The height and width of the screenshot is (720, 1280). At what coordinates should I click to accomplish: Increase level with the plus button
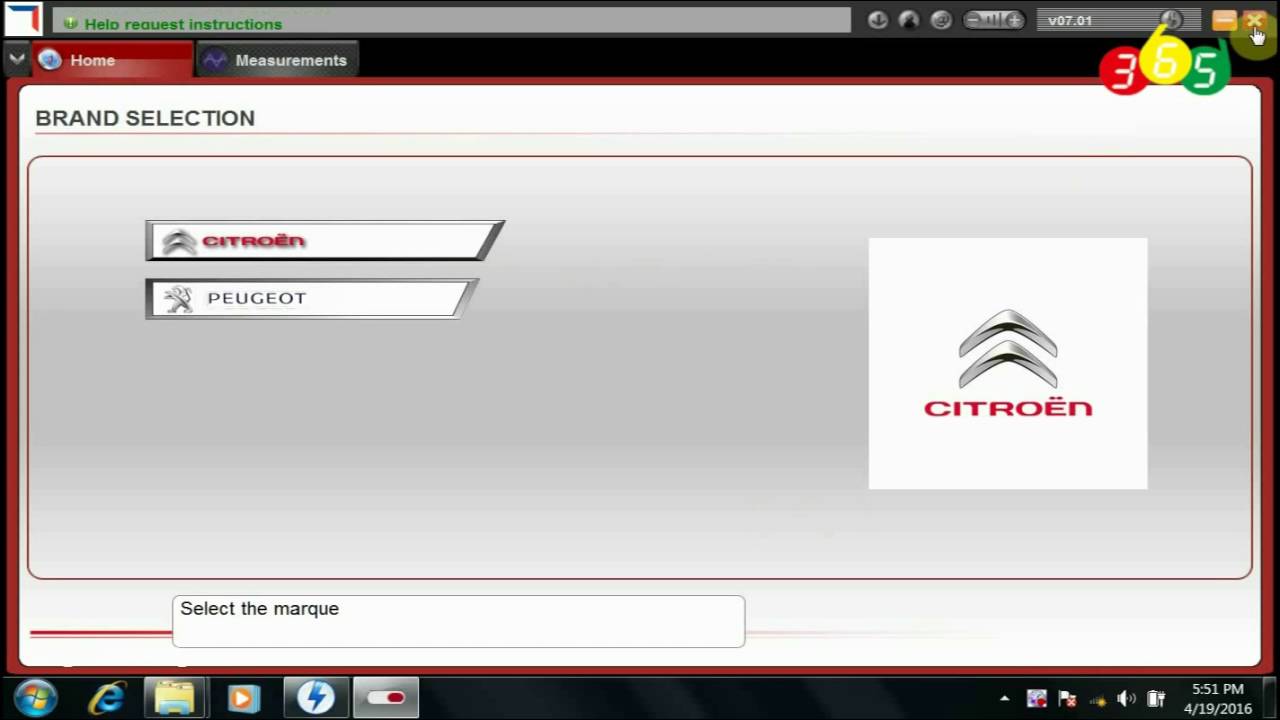(x=1015, y=20)
